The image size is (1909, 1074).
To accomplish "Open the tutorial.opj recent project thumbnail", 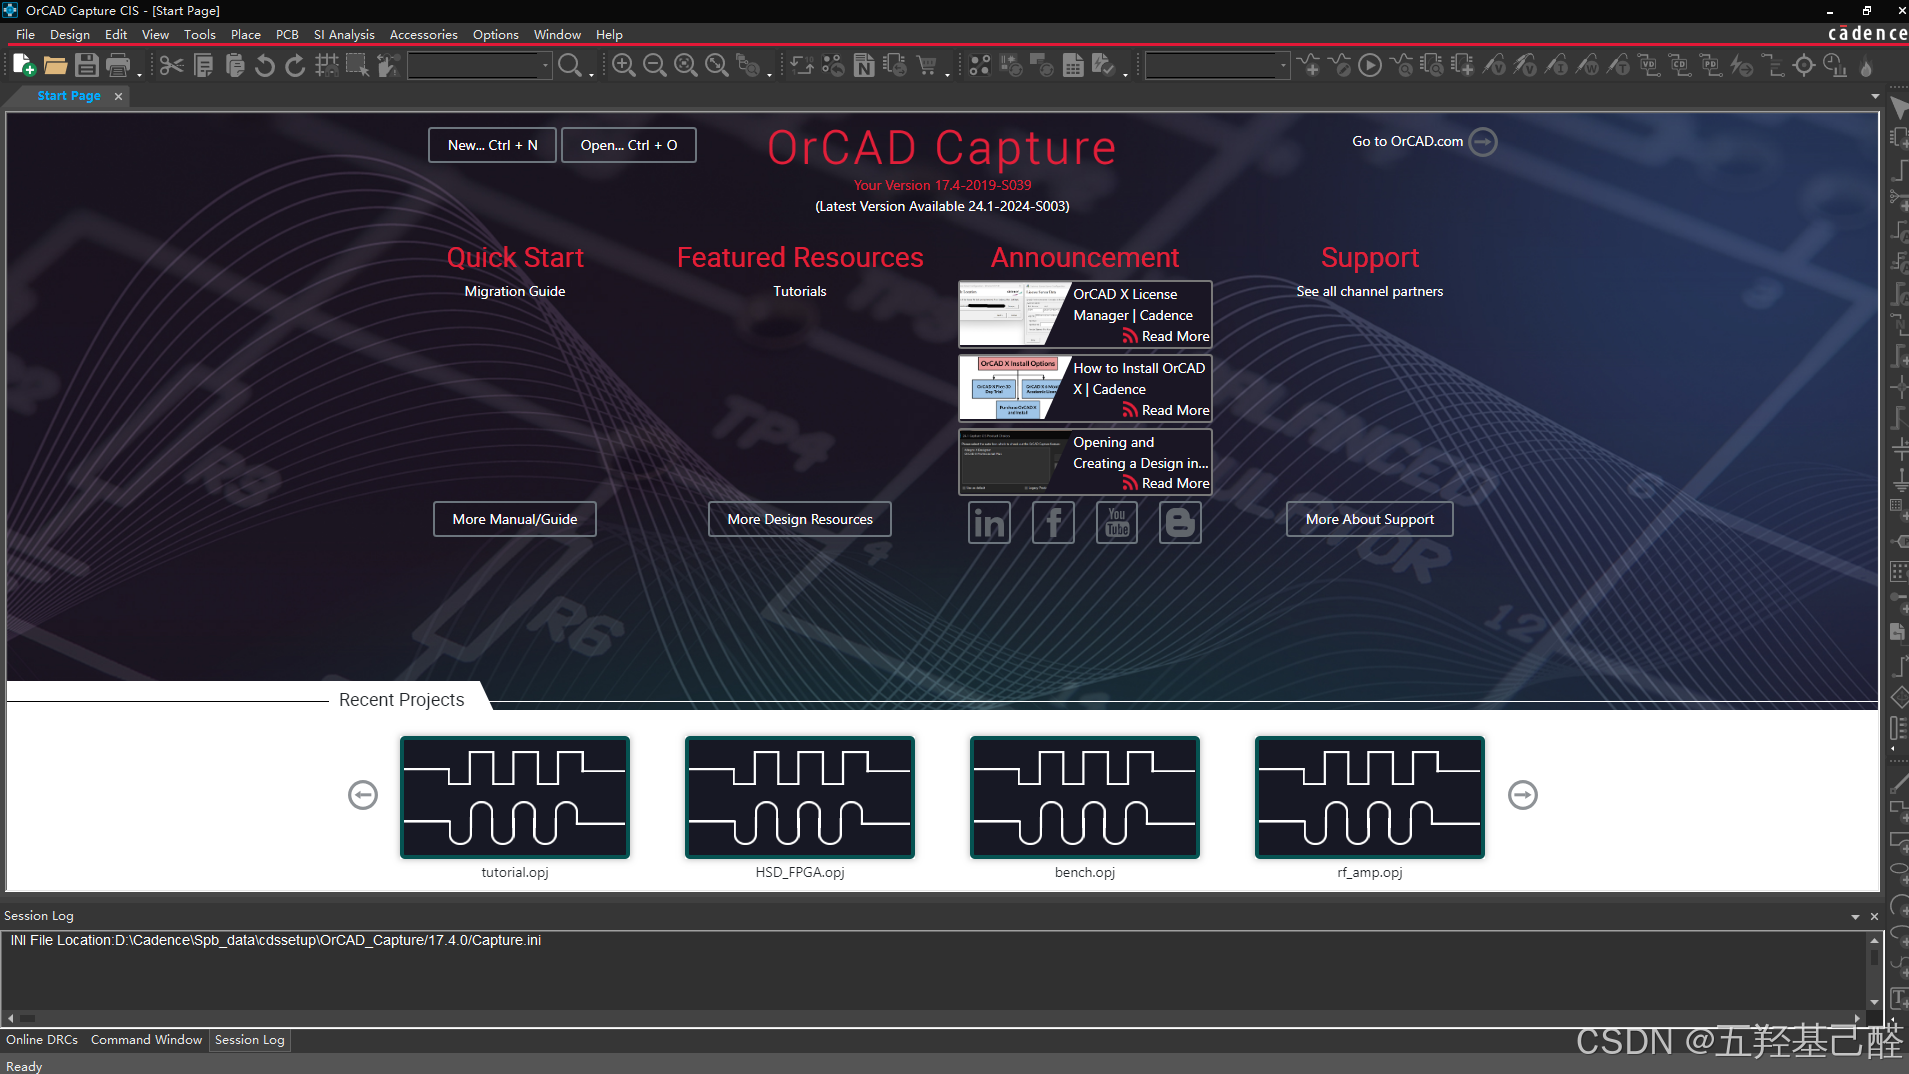I will tap(514, 797).
